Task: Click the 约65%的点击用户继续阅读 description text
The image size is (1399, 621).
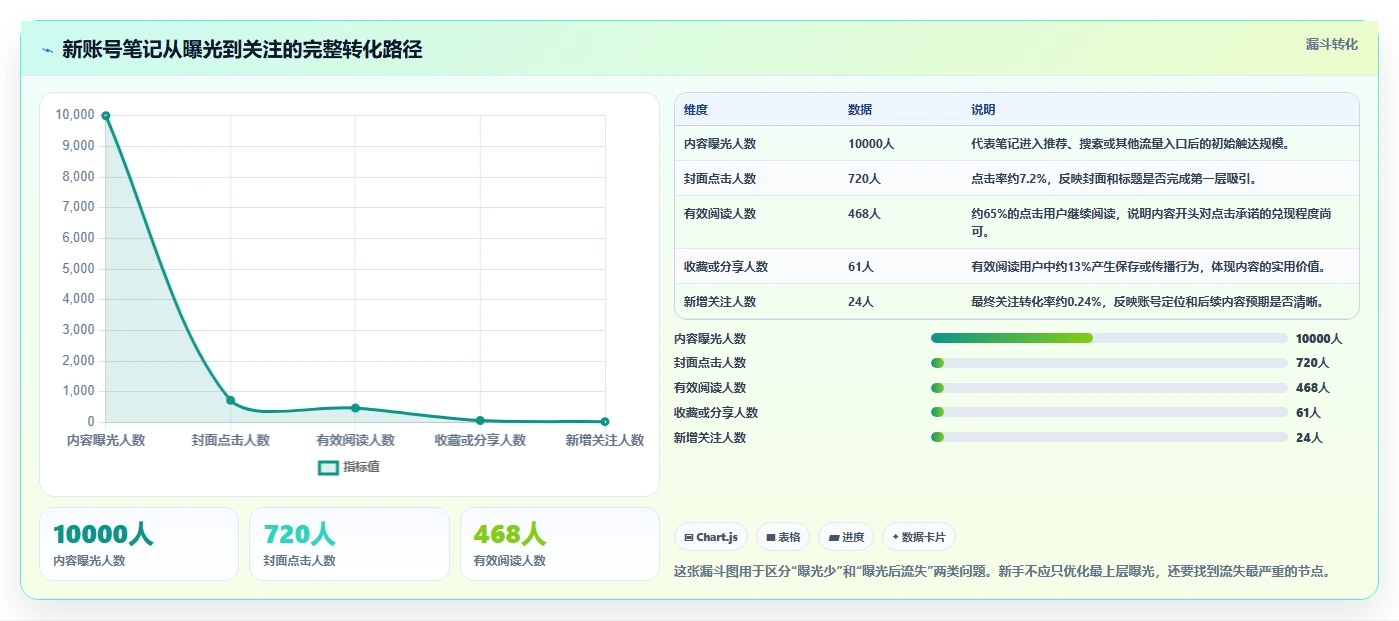Action: click(1151, 223)
